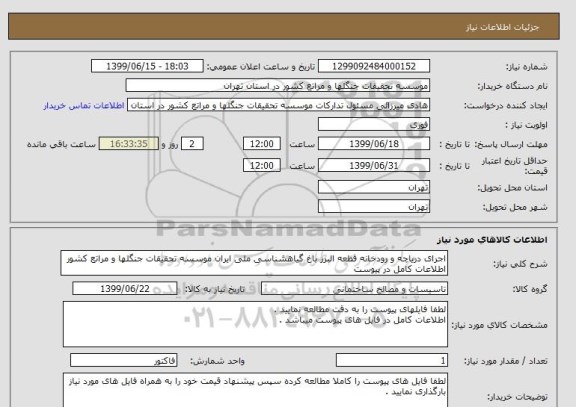Select the گروه کالا field تاسیسات و مصالح ساختمانی

[354, 289]
